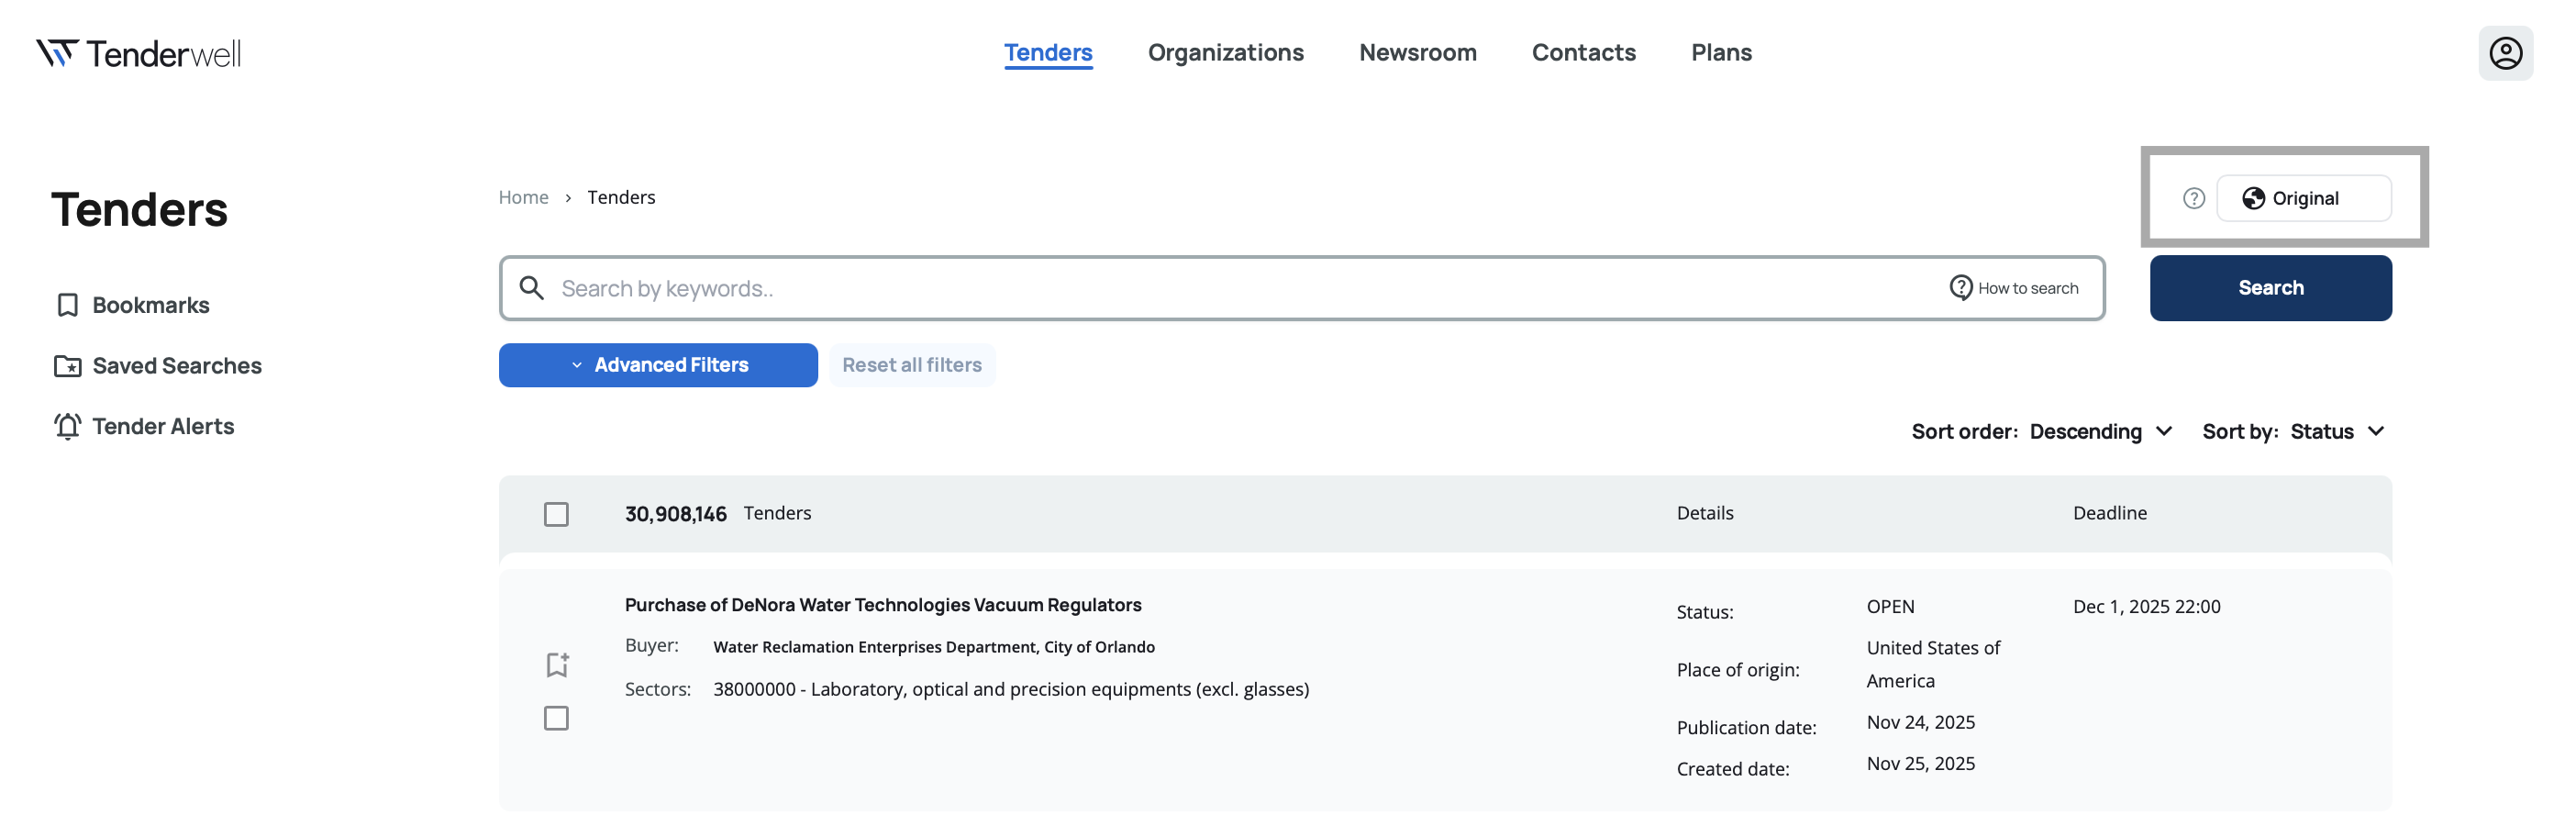Go to the Organizations tab
This screenshot has height=815, width=2576.
click(x=1225, y=52)
